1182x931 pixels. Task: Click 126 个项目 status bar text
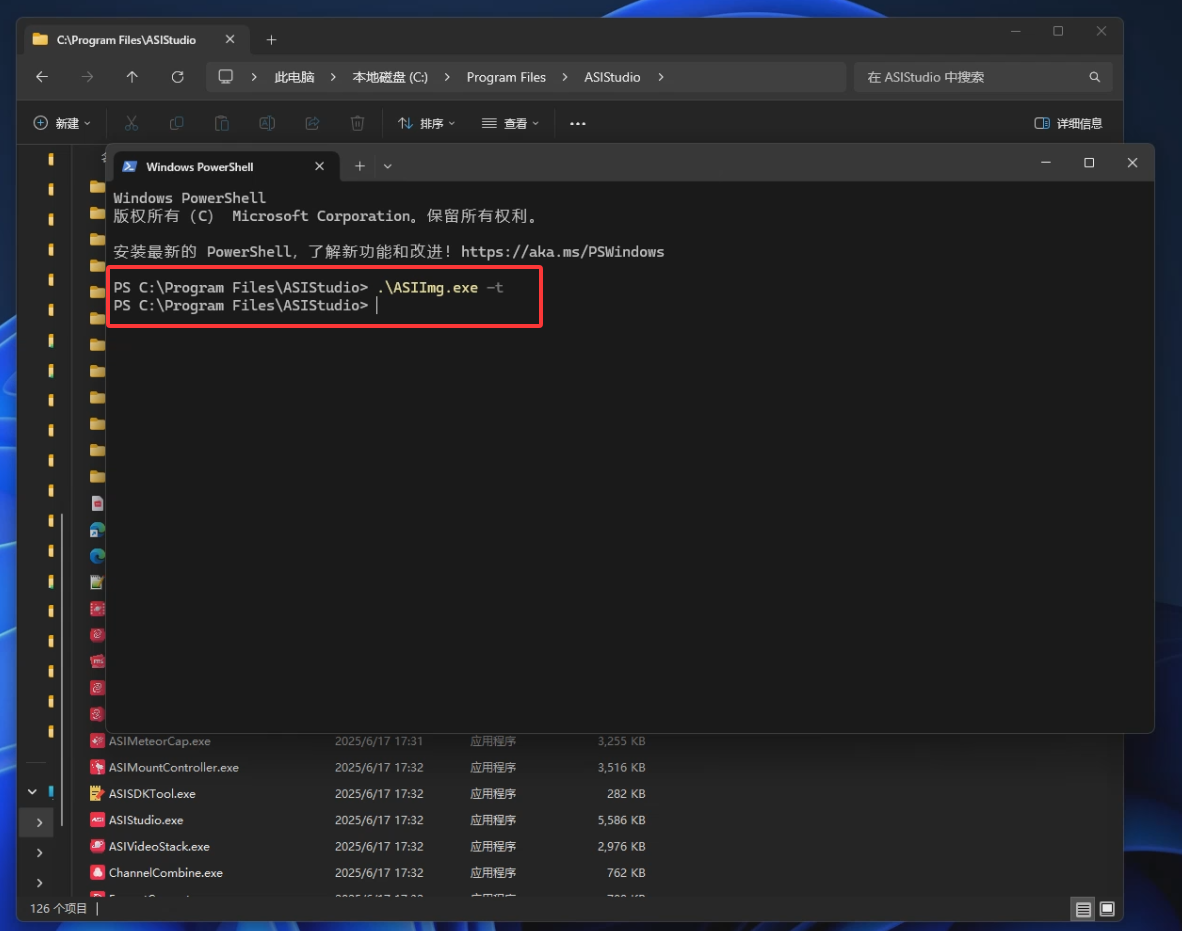click(59, 908)
